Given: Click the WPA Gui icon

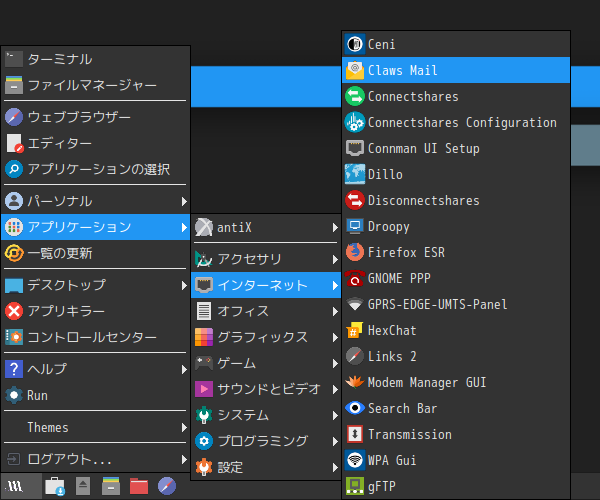Looking at the screenshot, I should [355, 461].
